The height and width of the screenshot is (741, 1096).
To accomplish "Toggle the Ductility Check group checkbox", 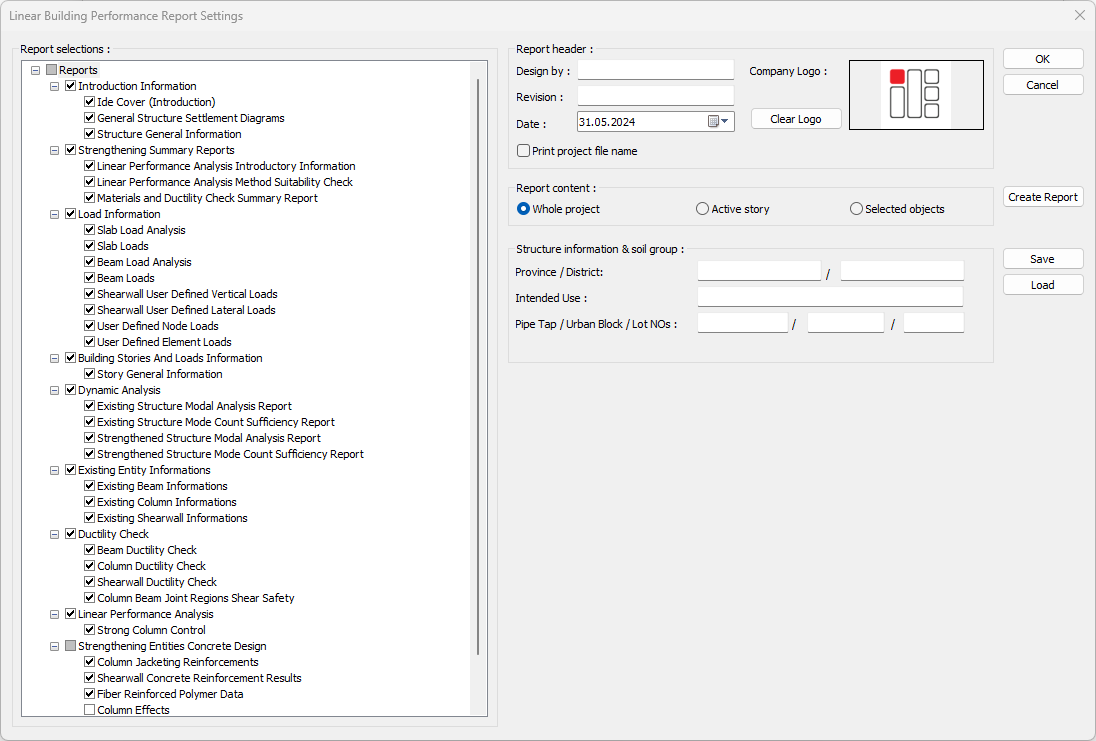I will click(70, 534).
